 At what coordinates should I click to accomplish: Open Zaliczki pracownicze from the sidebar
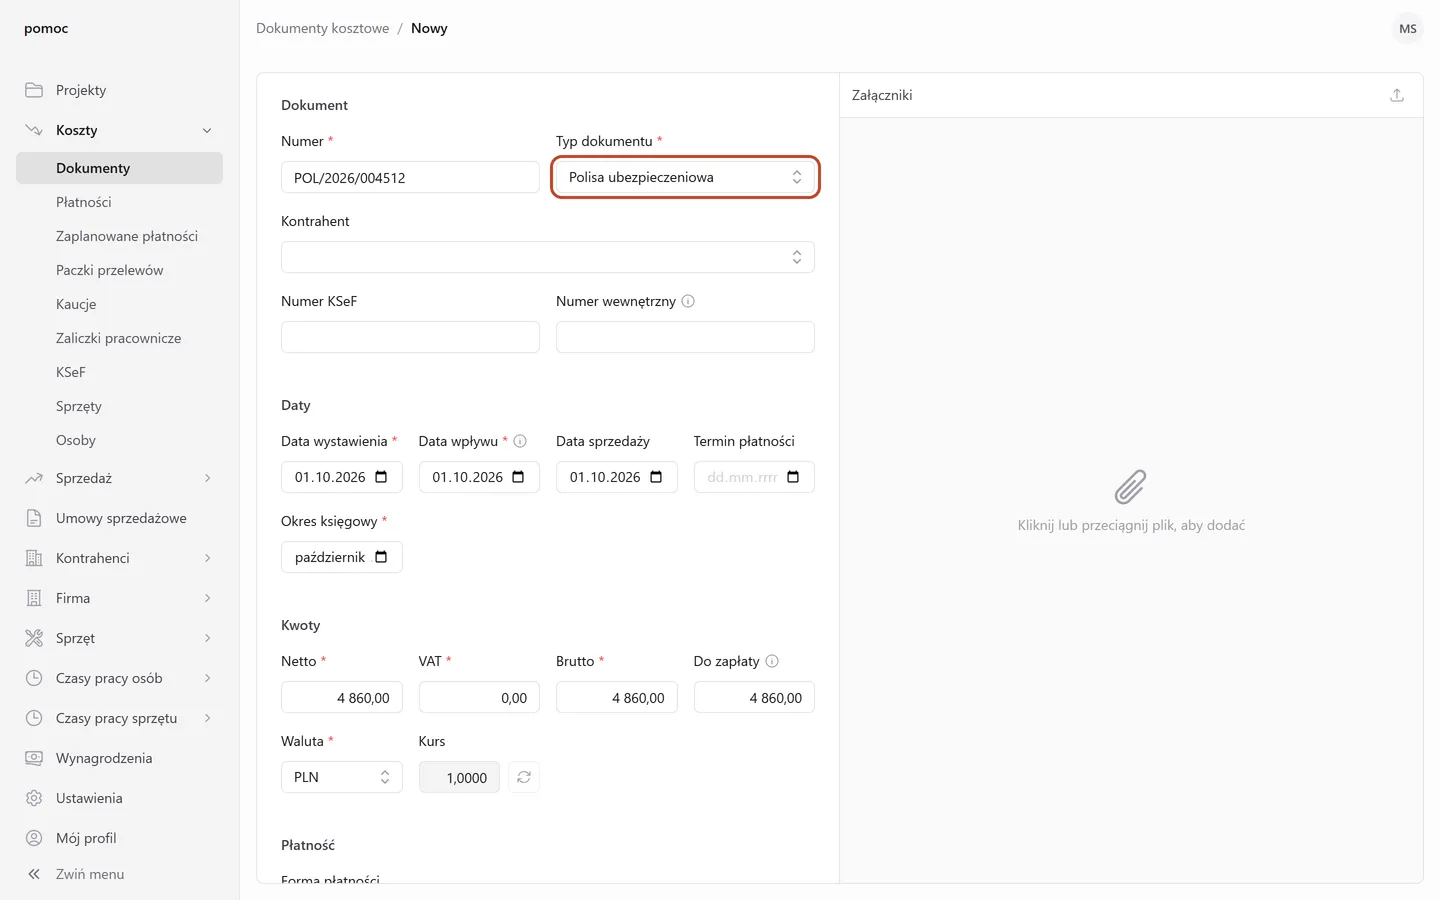(119, 338)
